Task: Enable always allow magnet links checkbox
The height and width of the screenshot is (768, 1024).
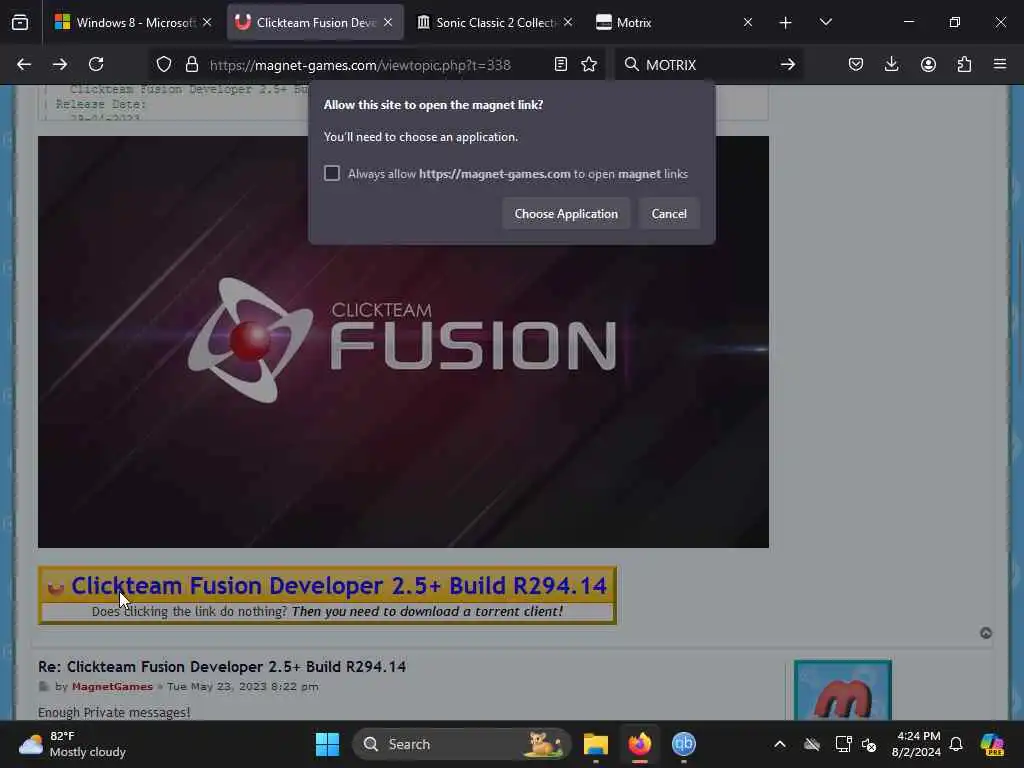Action: pos(332,173)
